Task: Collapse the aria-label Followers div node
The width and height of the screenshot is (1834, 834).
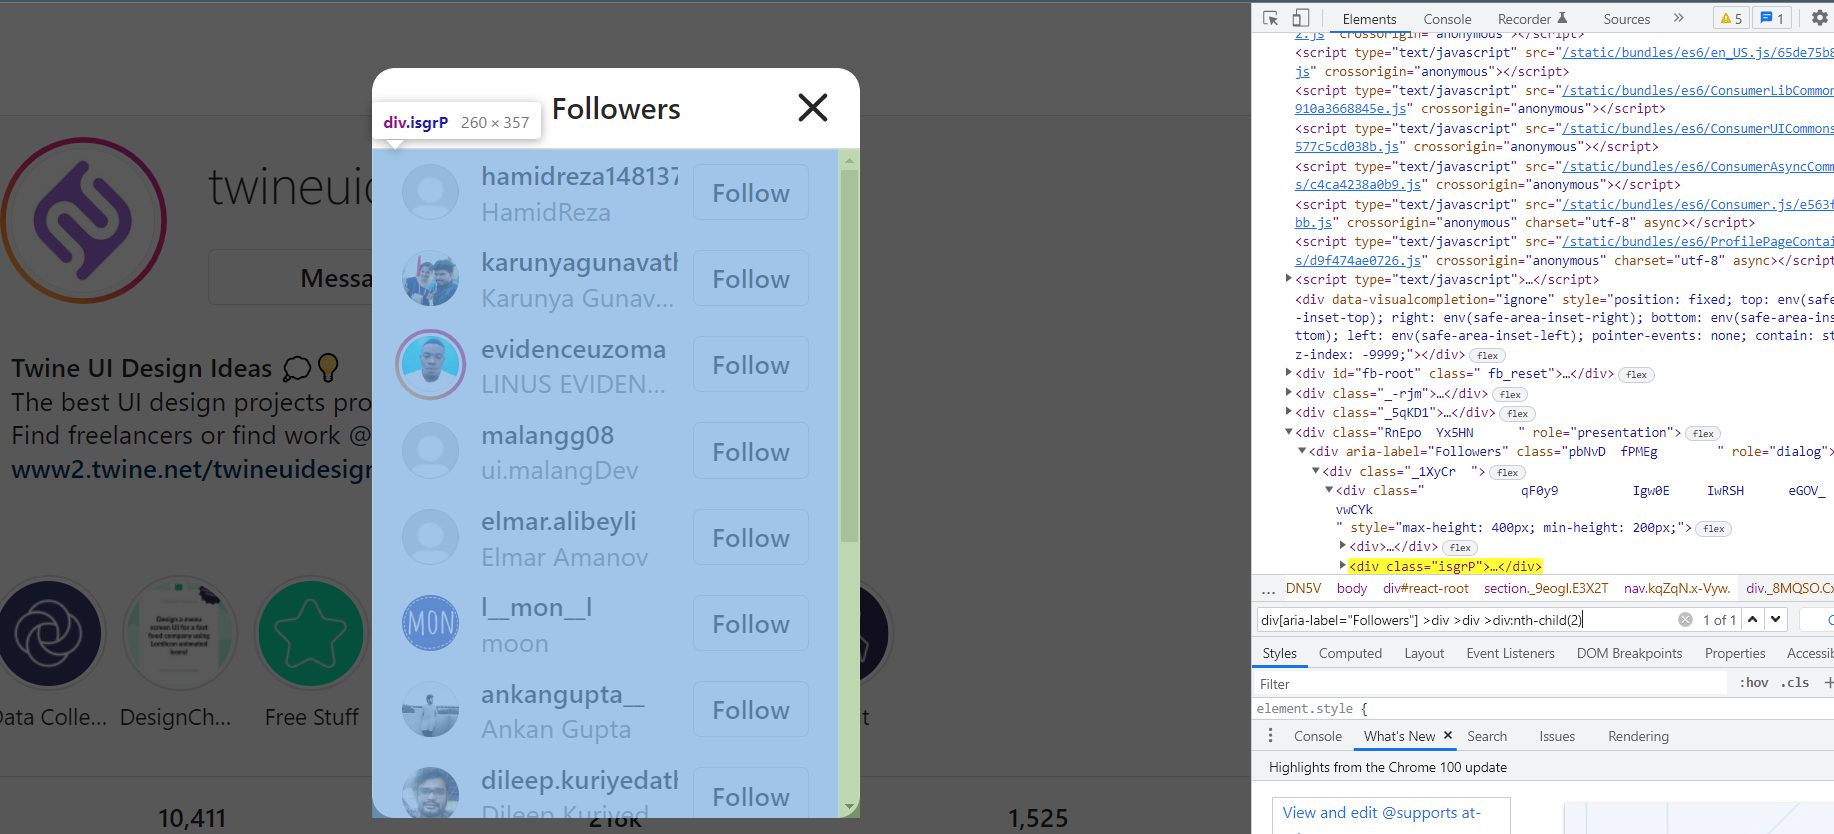Action: 1302,451
